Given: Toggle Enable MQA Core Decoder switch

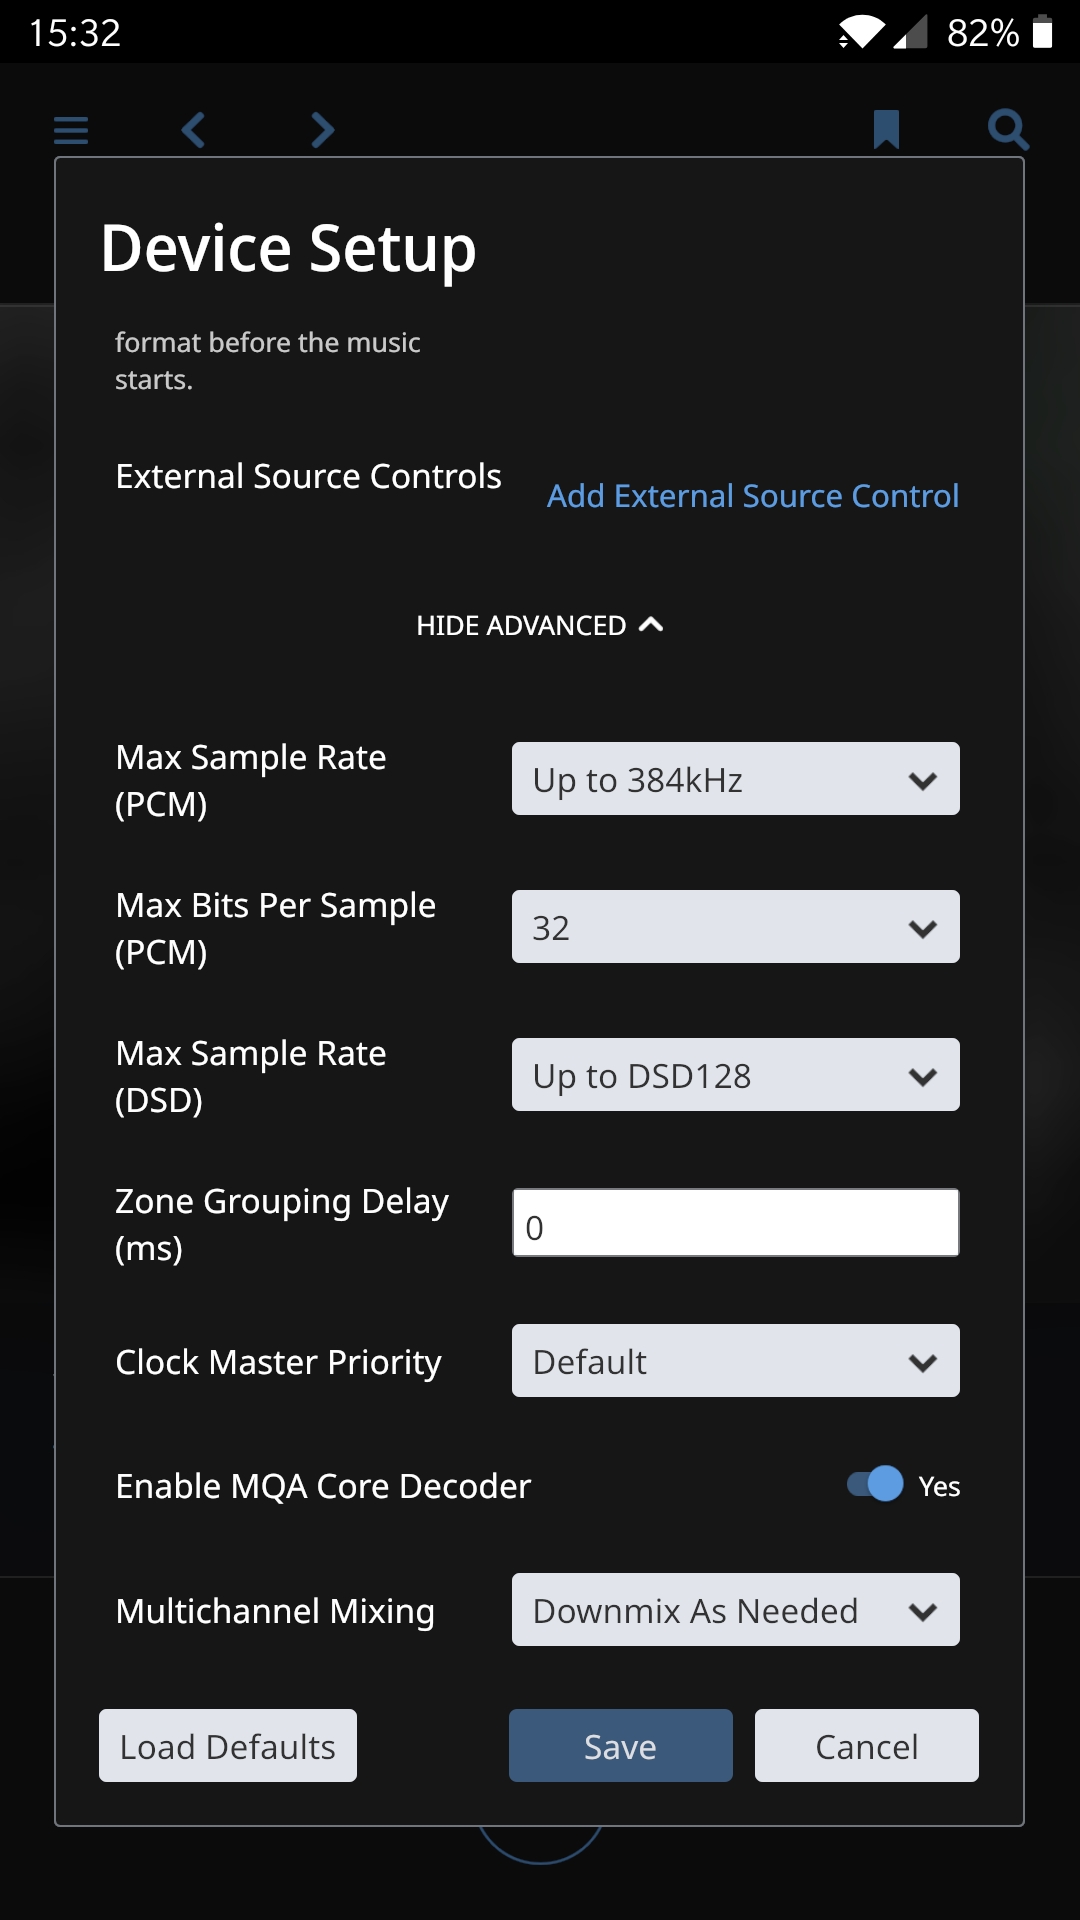Looking at the screenshot, I should (875, 1484).
